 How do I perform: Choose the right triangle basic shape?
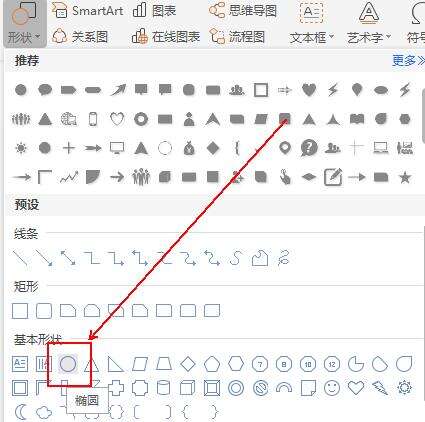coord(116,364)
